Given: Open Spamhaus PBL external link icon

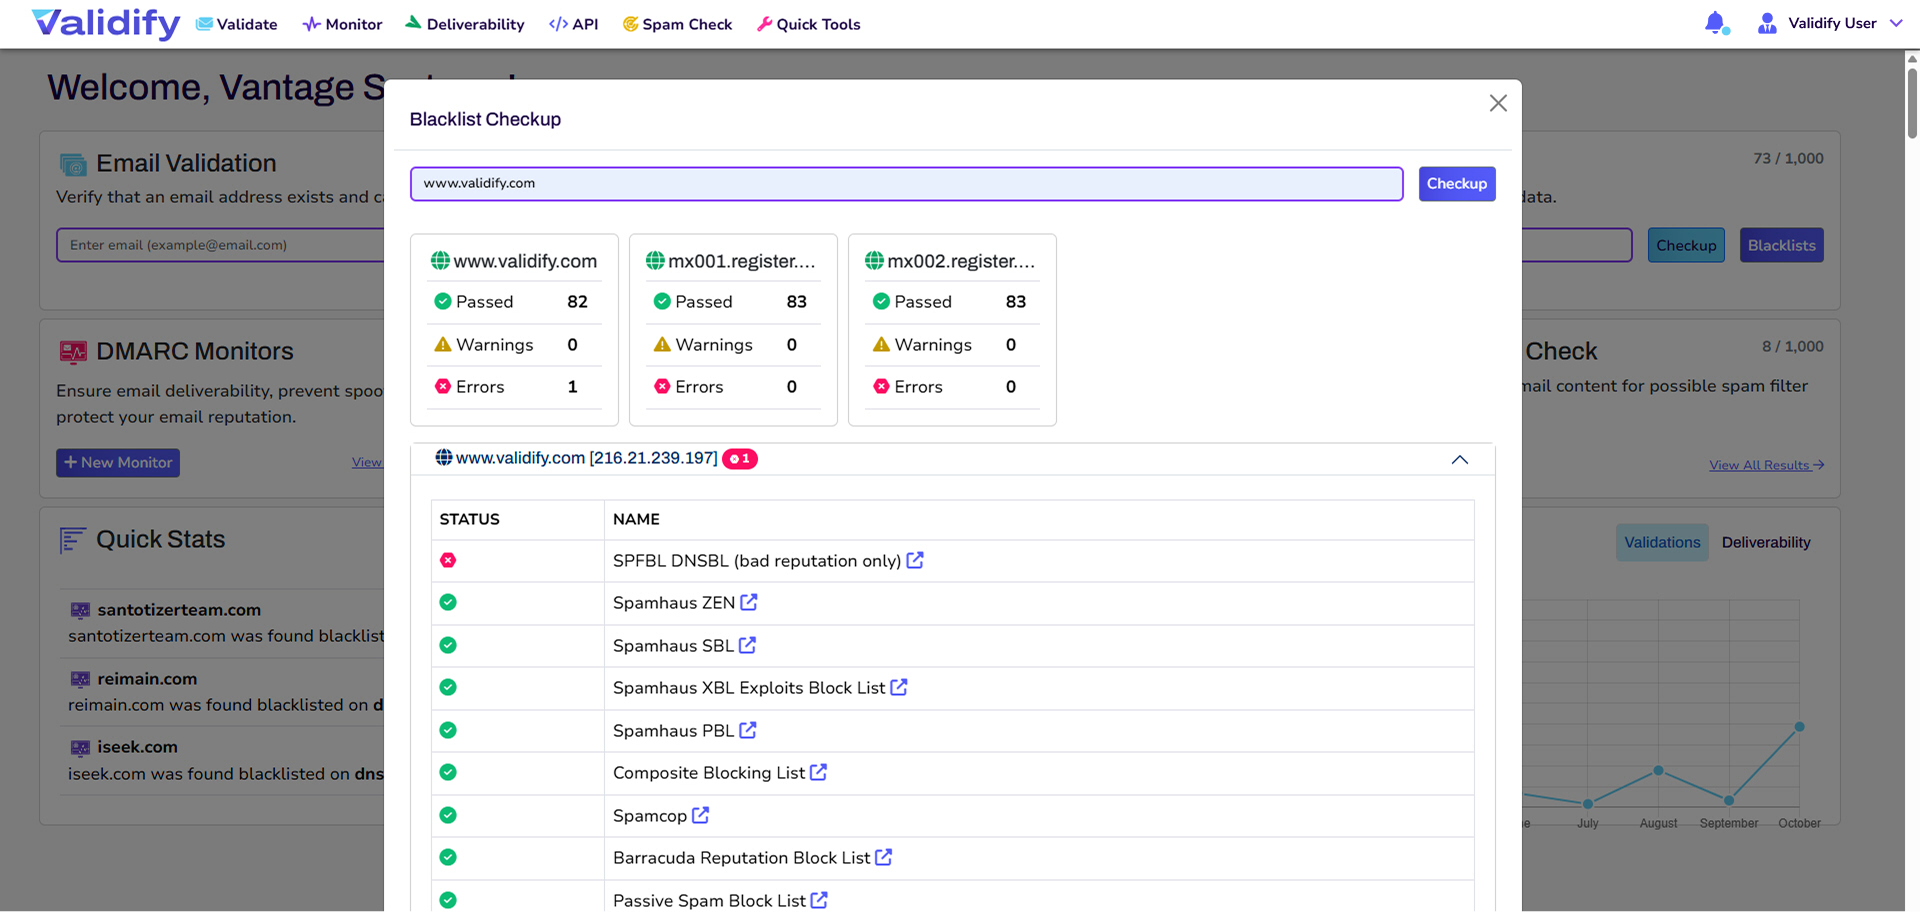Looking at the screenshot, I should 747,731.
